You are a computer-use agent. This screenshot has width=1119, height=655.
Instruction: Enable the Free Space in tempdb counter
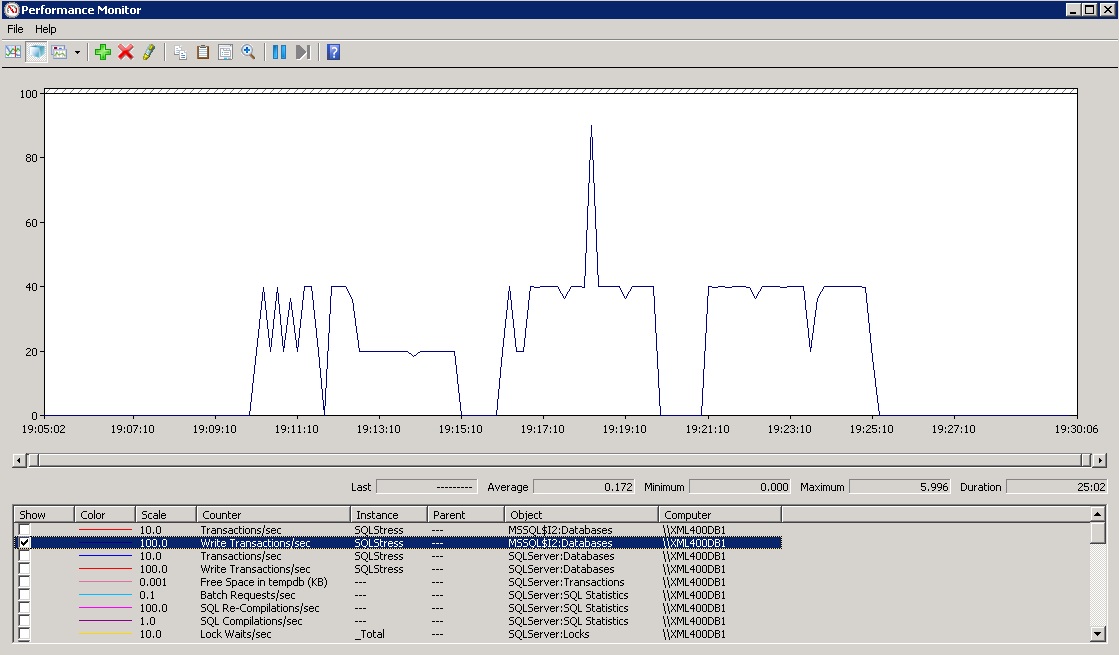click(25, 582)
